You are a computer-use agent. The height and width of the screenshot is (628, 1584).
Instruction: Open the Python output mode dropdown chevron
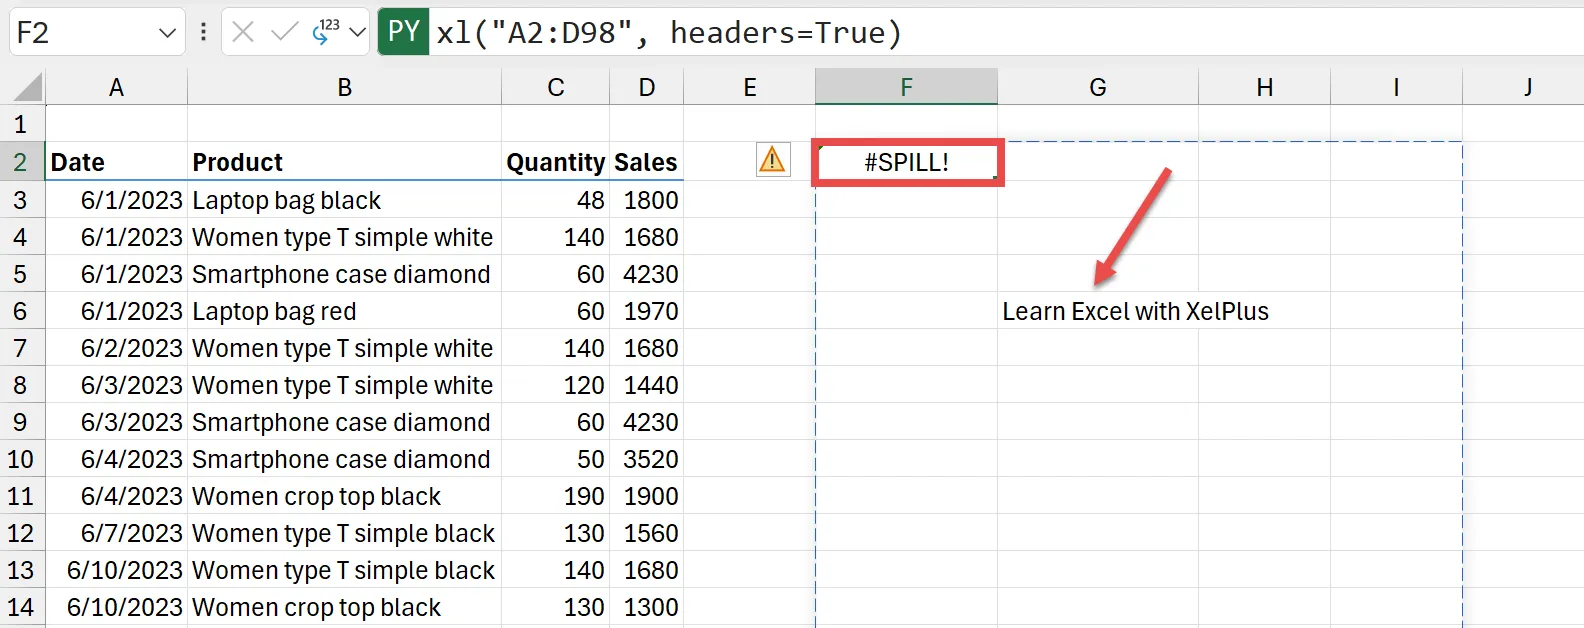tap(357, 33)
